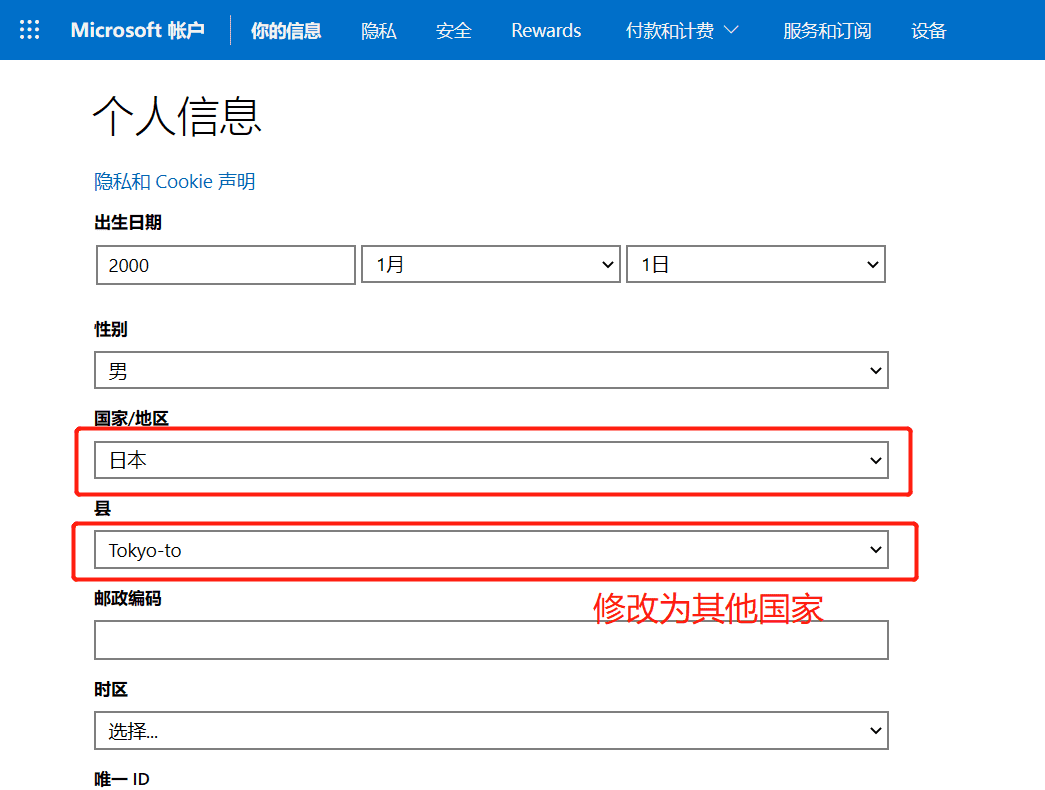
Task: Go to the 安全 tab
Action: click(454, 30)
